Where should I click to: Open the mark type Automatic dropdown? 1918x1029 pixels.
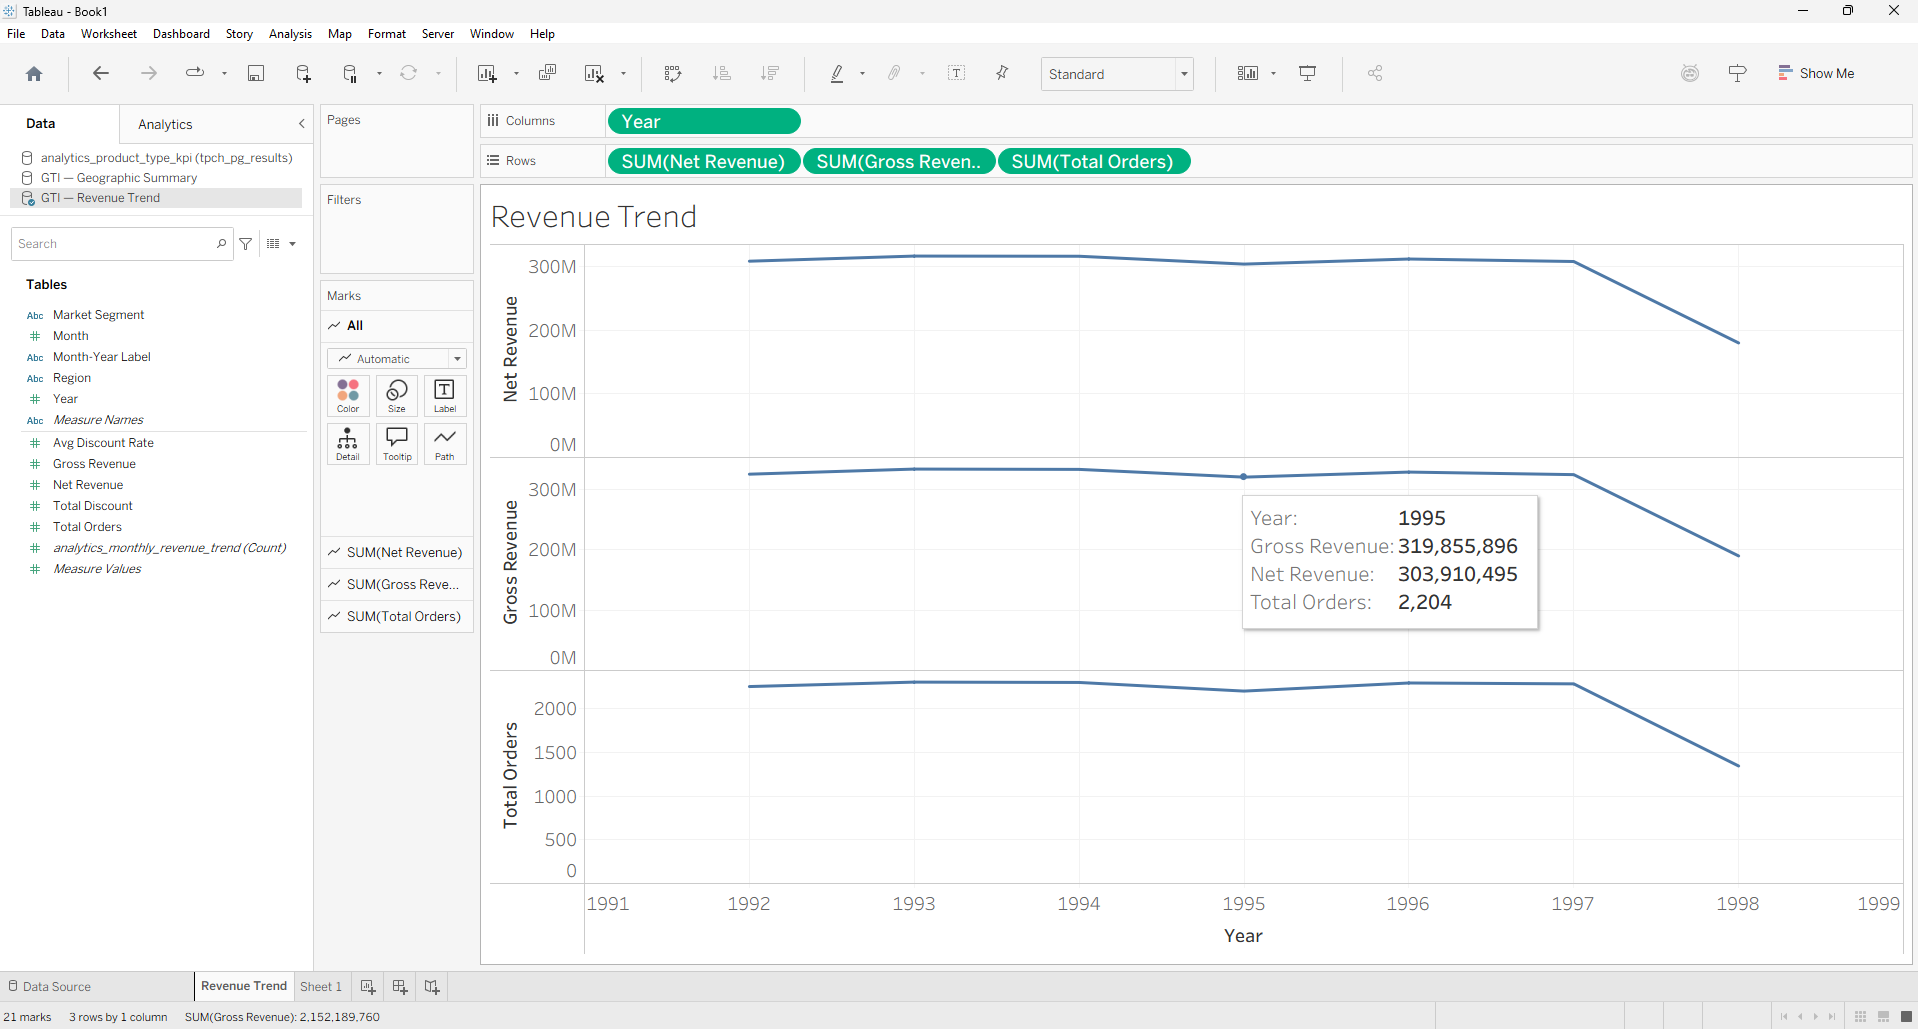(397, 359)
